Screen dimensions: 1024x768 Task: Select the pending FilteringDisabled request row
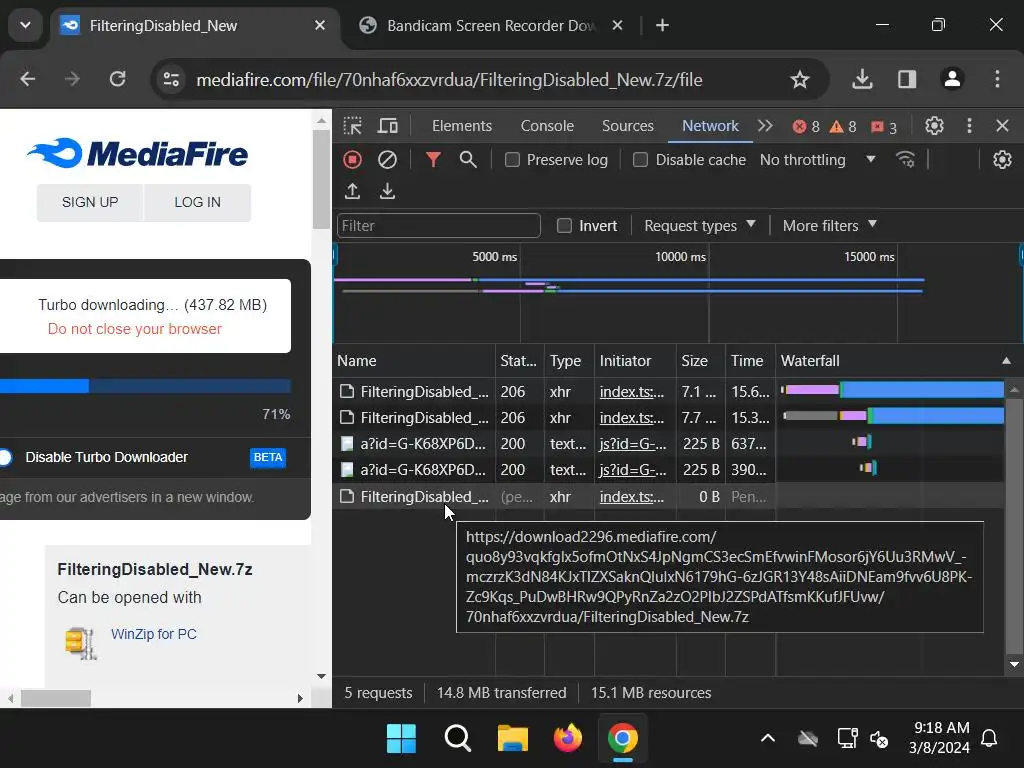click(555, 497)
